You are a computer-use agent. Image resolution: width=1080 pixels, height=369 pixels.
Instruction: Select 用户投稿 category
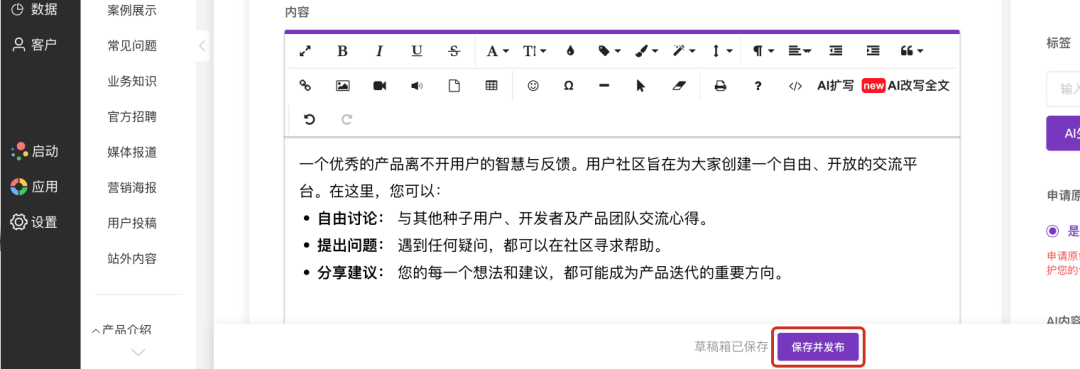tap(132, 223)
